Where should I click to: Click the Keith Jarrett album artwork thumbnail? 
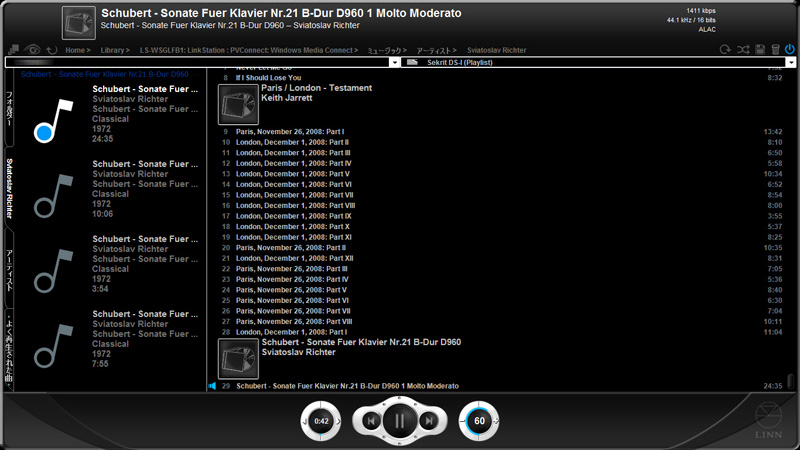tap(237, 104)
